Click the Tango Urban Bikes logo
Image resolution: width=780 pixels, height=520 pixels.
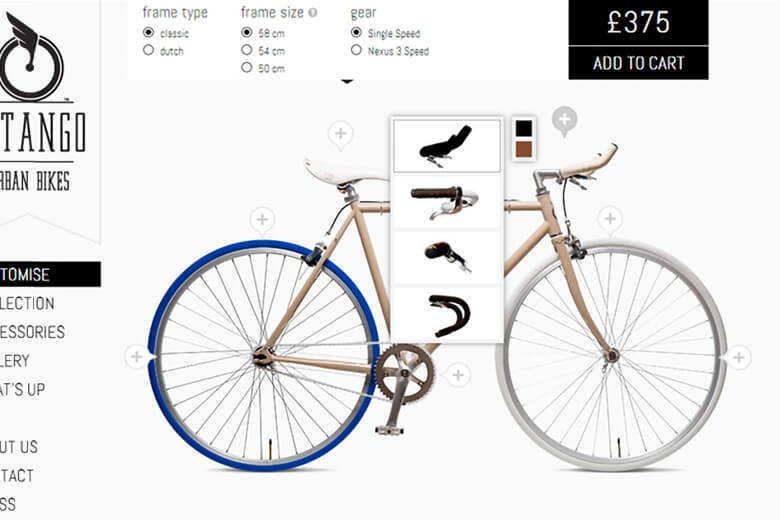tap(40, 102)
